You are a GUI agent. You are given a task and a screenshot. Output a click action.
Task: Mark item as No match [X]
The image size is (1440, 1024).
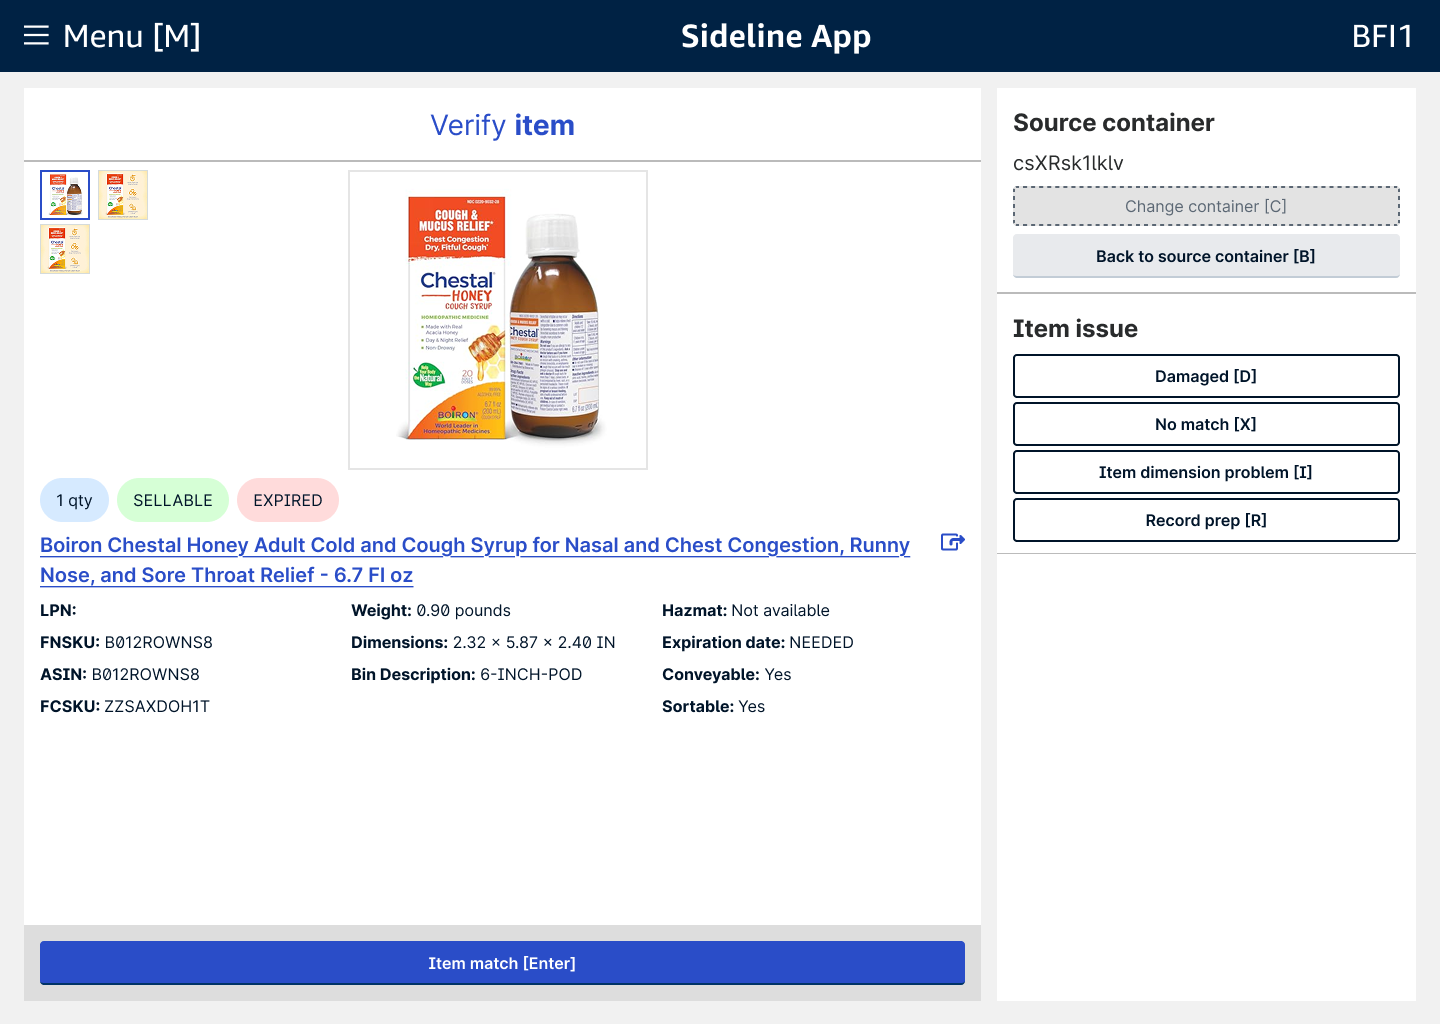click(x=1206, y=424)
